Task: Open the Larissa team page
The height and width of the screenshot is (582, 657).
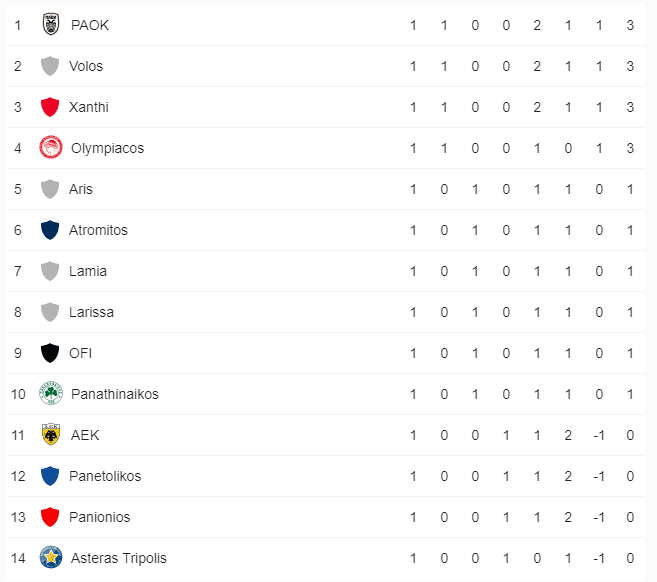Action: click(x=91, y=312)
